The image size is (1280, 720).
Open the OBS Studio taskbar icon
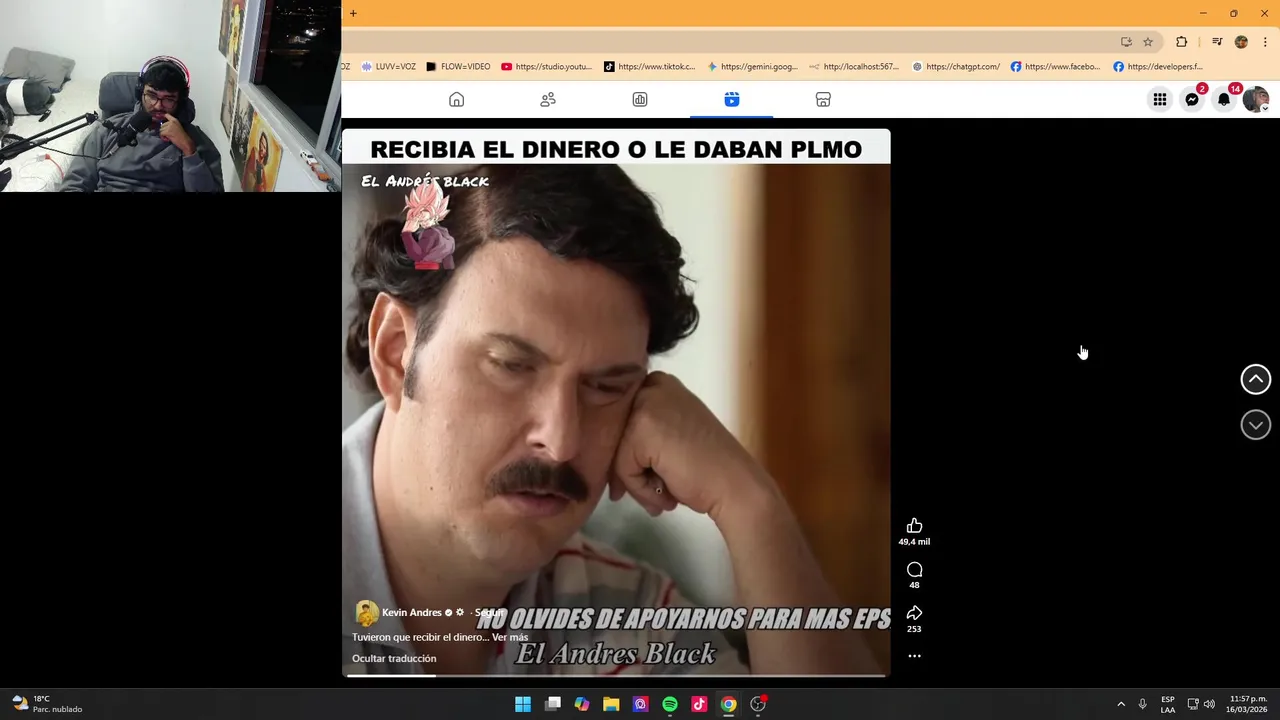pyautogui.click(x=758, y=704)
